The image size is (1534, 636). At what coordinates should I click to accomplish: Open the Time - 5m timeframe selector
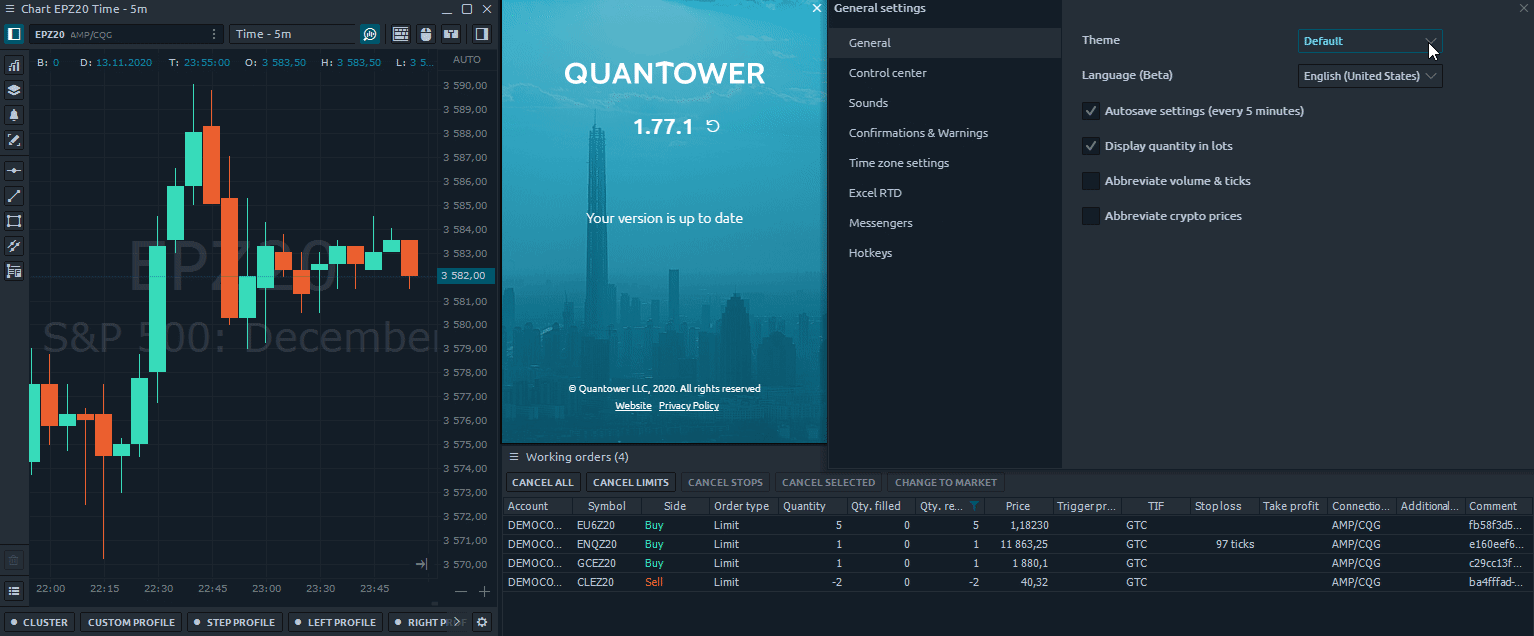[293, 34]
